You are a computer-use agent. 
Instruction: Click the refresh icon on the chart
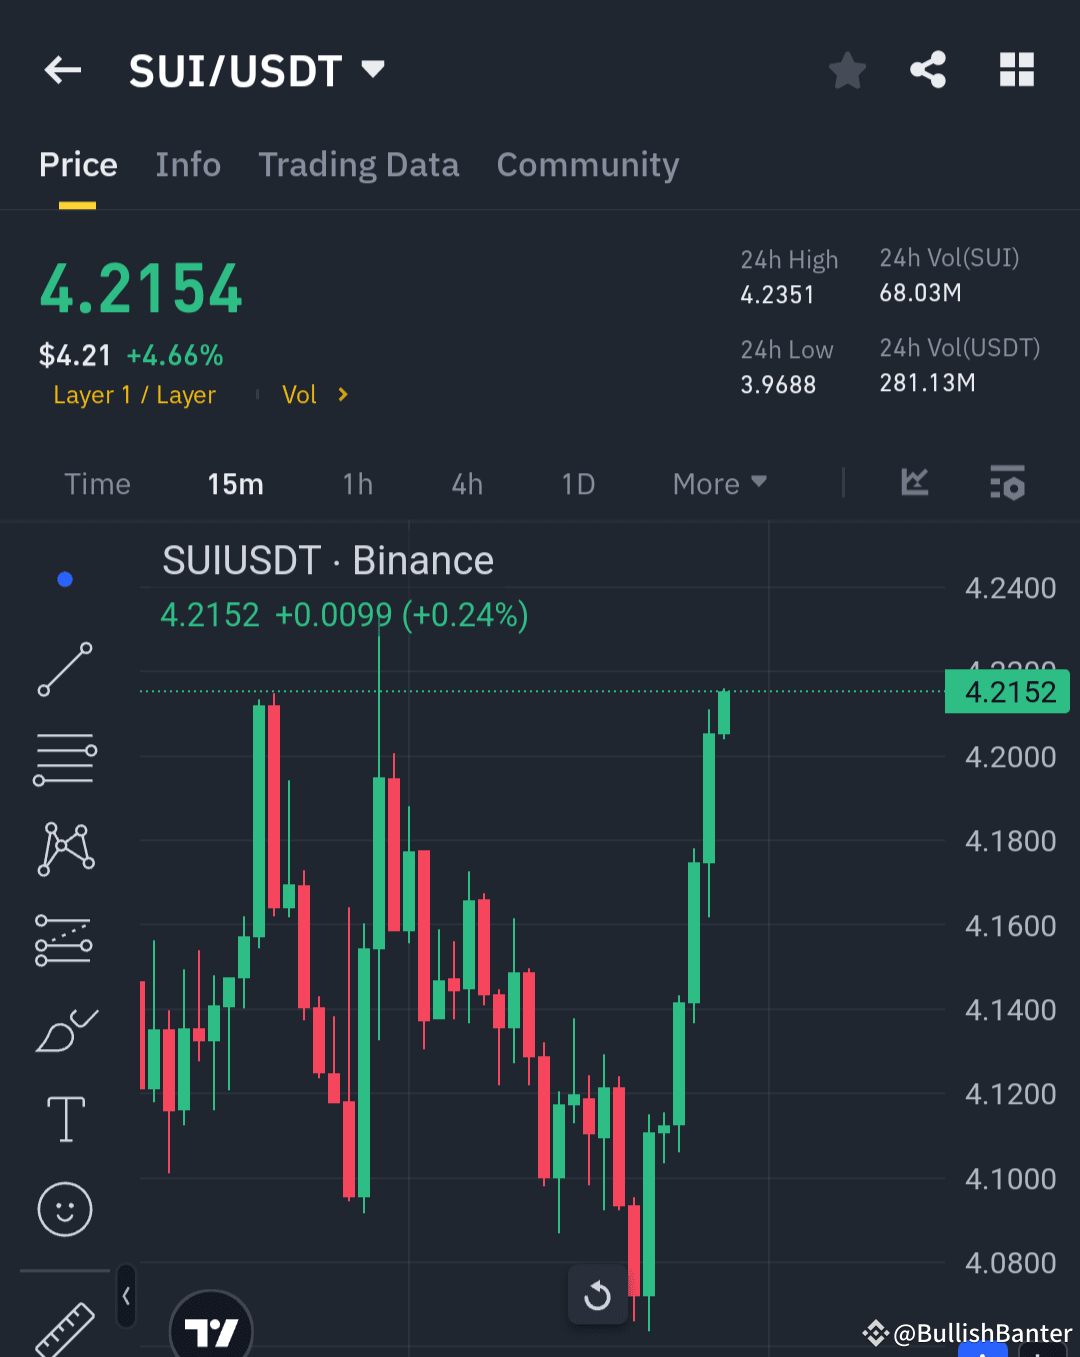[597, 1296]
